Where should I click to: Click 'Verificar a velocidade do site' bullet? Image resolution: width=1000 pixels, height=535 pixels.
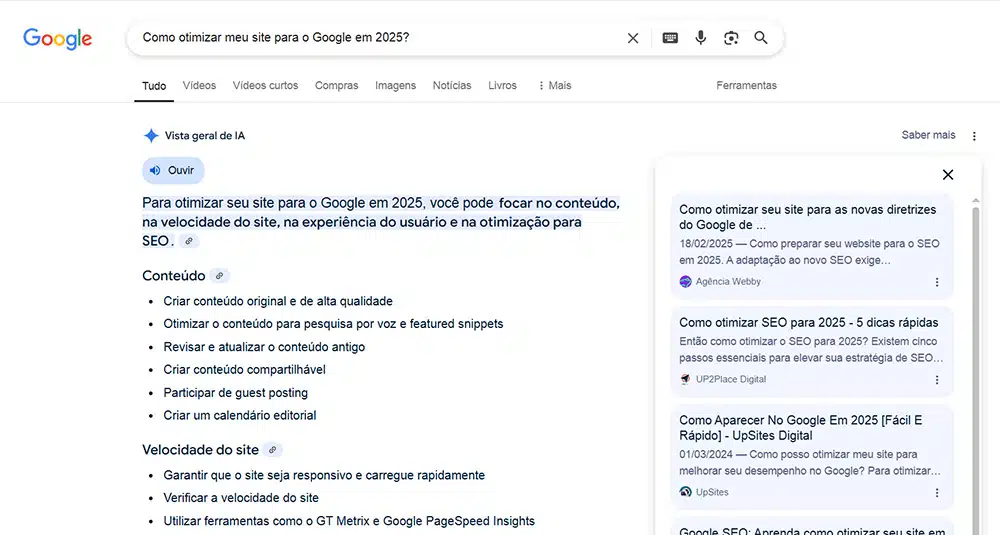coord(241,498)
